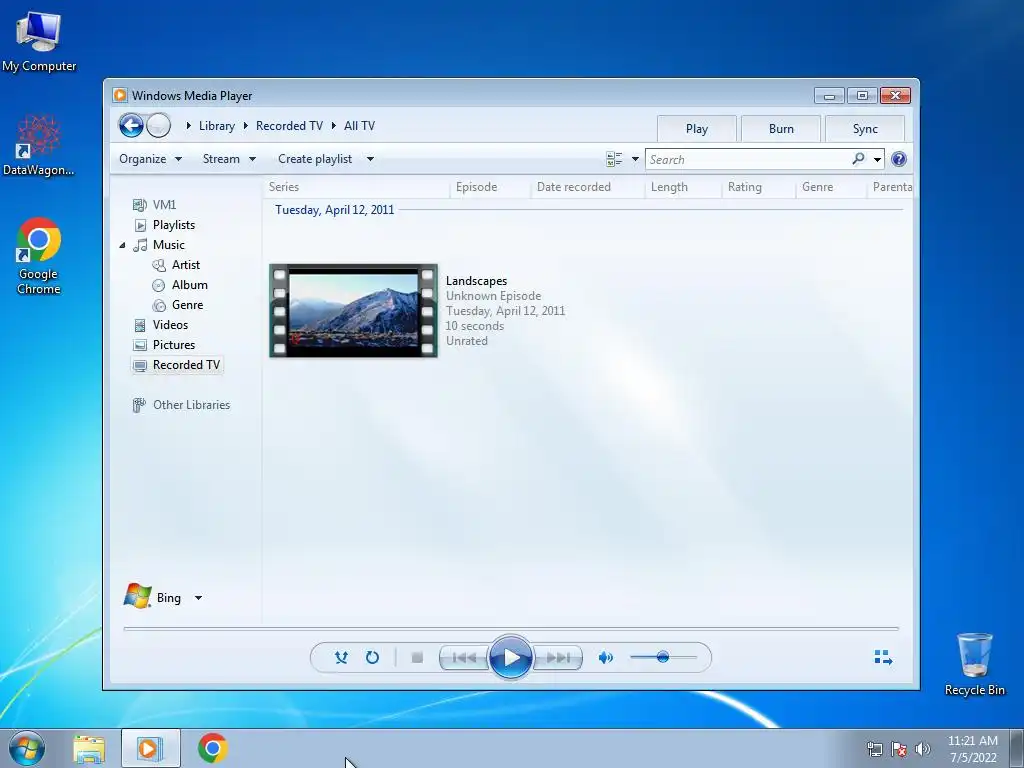Select Recorded TV in the navigation pane
The image size is (1024, 768).
click(x=177, y=365)
